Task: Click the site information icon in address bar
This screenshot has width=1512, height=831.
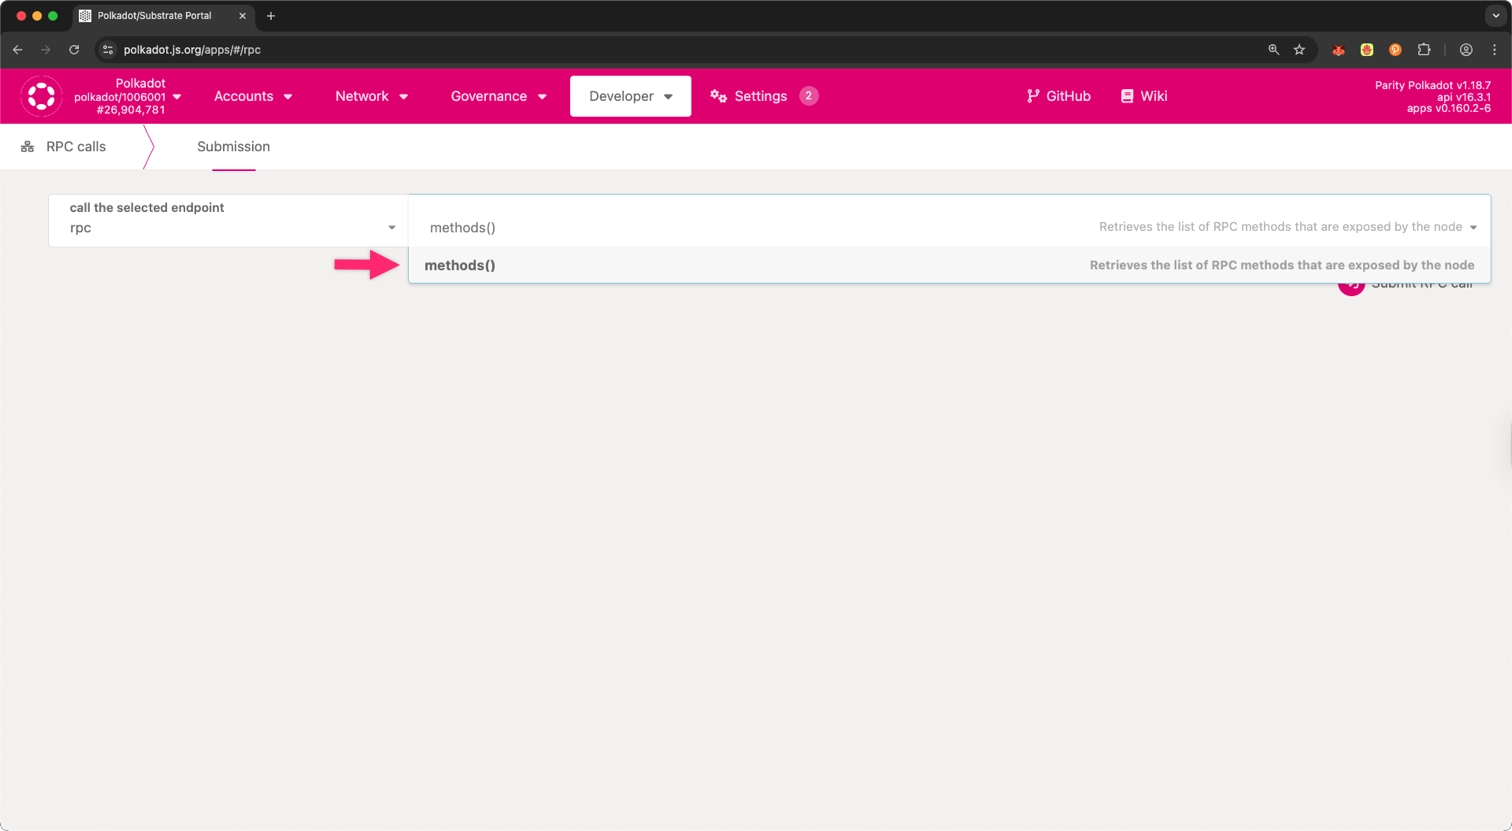Action: click(x=108, y=49)
